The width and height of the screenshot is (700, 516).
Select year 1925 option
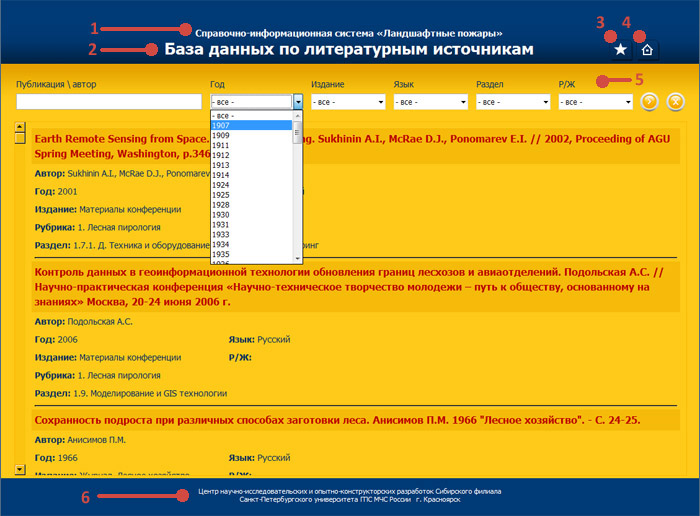pos(251,195)
